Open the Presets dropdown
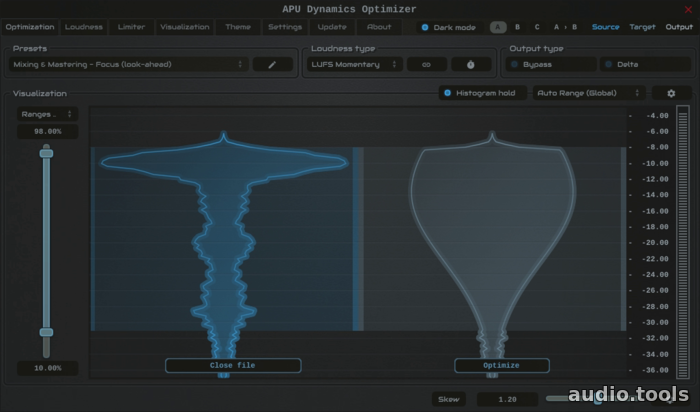 (129, 65)
